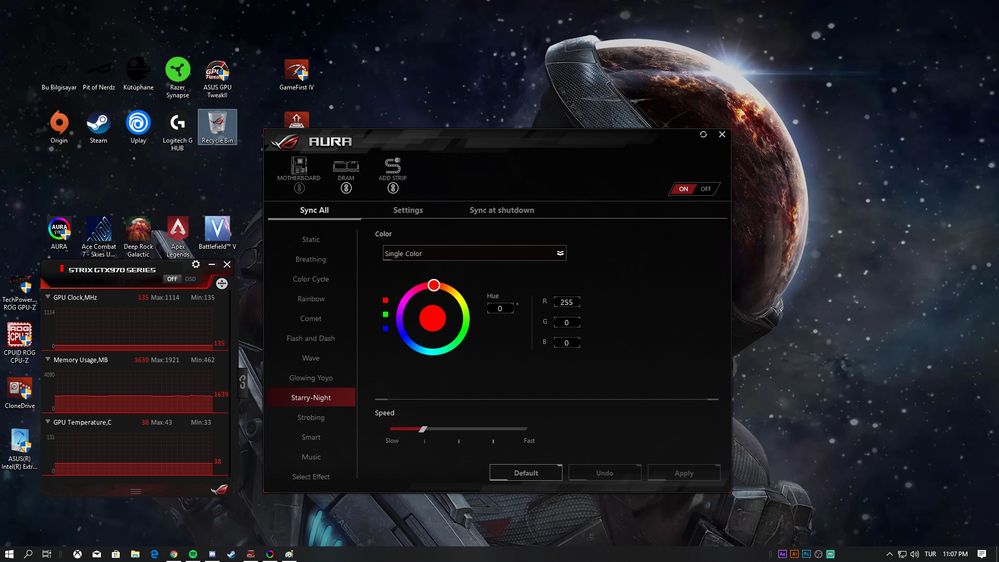The height and width of the screenshot is (562, 999).
Task: Open Logitech G HUB desktop icon
Action: (x=178, y=132)
